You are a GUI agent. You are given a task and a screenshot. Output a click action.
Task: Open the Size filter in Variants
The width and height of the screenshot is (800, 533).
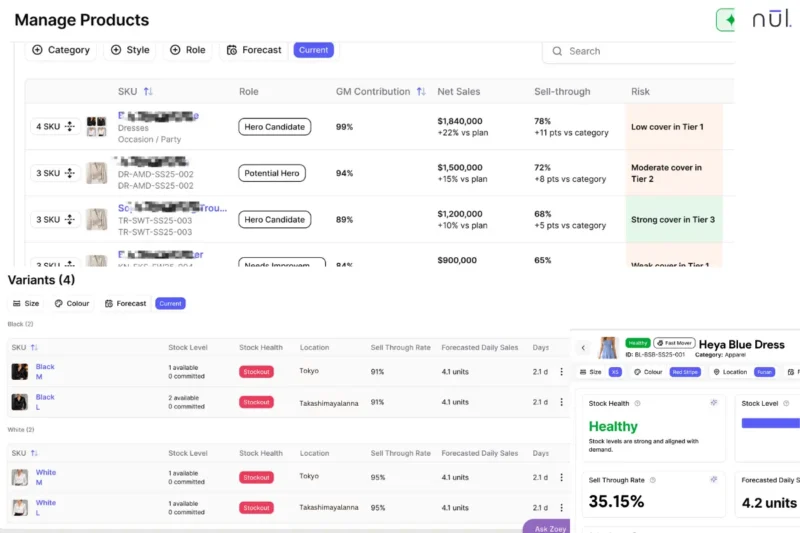tap(26, 303)
